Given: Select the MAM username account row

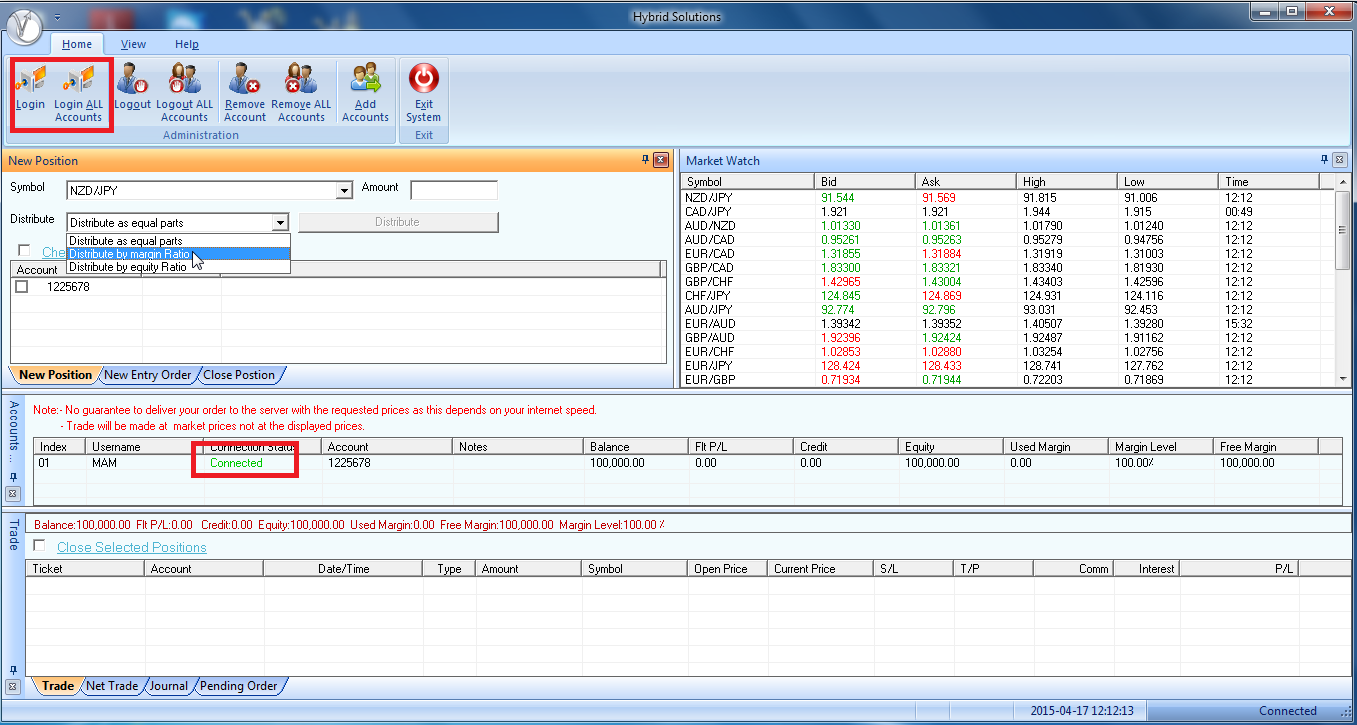Looking at the screenshot, I should tap(688, 463).
